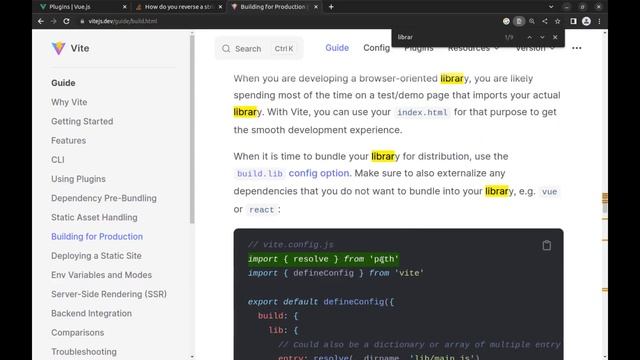Image resolution: width=640 pixels, height=360 pixels.
Task: Reload the page with refresh icon
Action: click(66, 21)
